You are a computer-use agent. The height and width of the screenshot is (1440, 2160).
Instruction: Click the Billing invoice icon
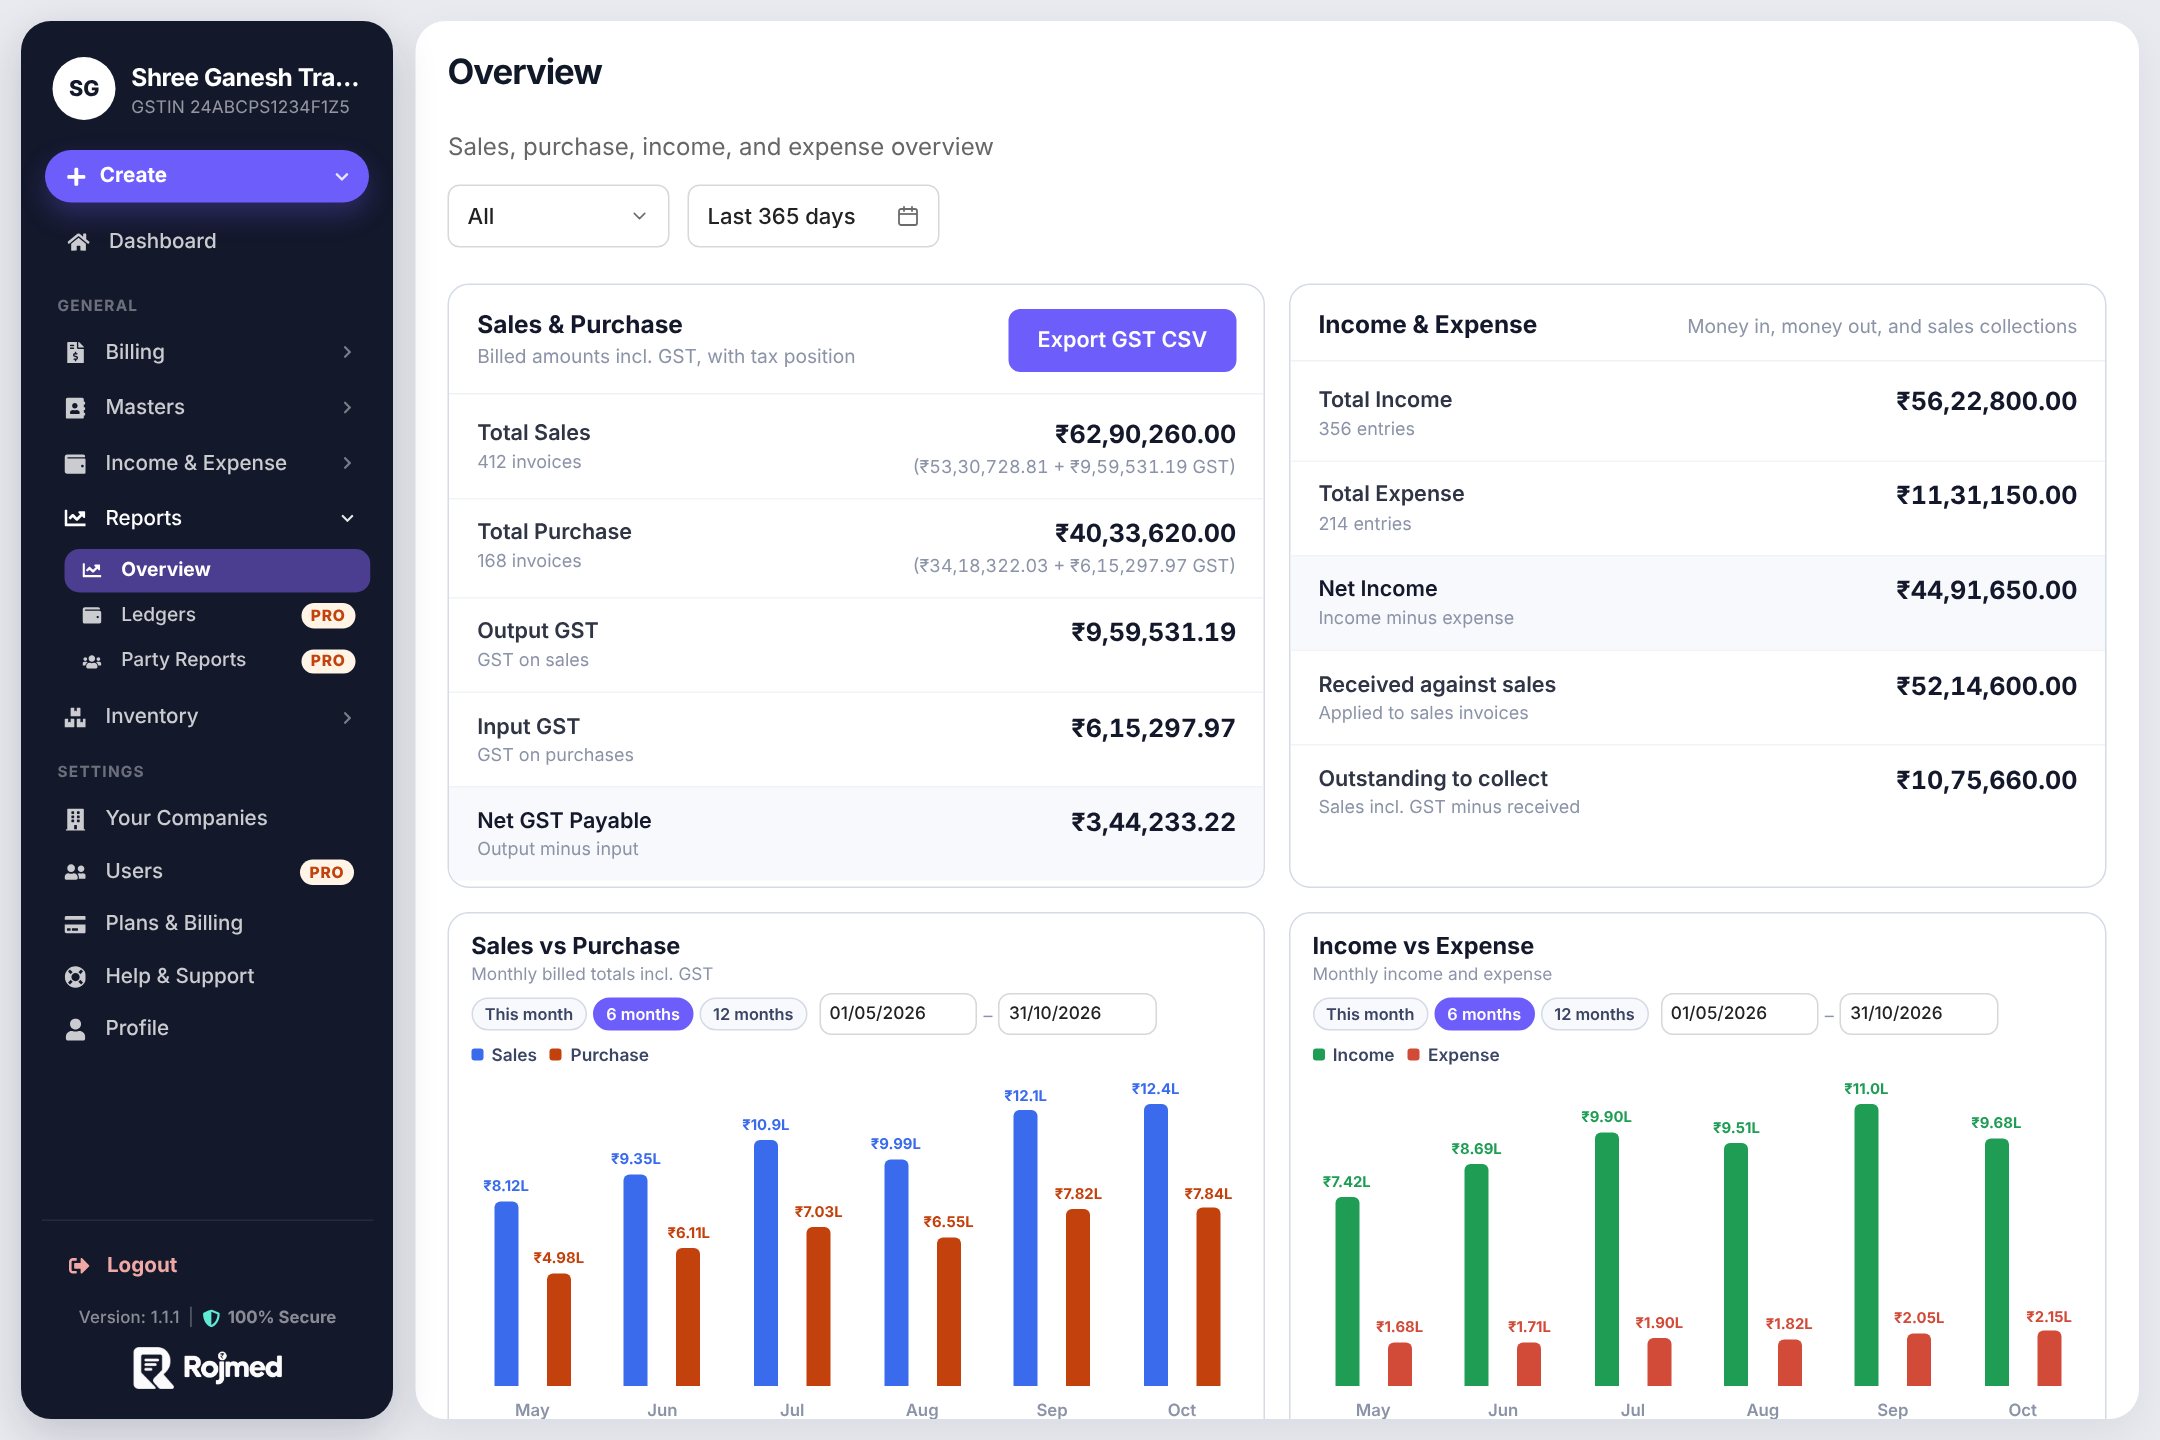point(75,352)
